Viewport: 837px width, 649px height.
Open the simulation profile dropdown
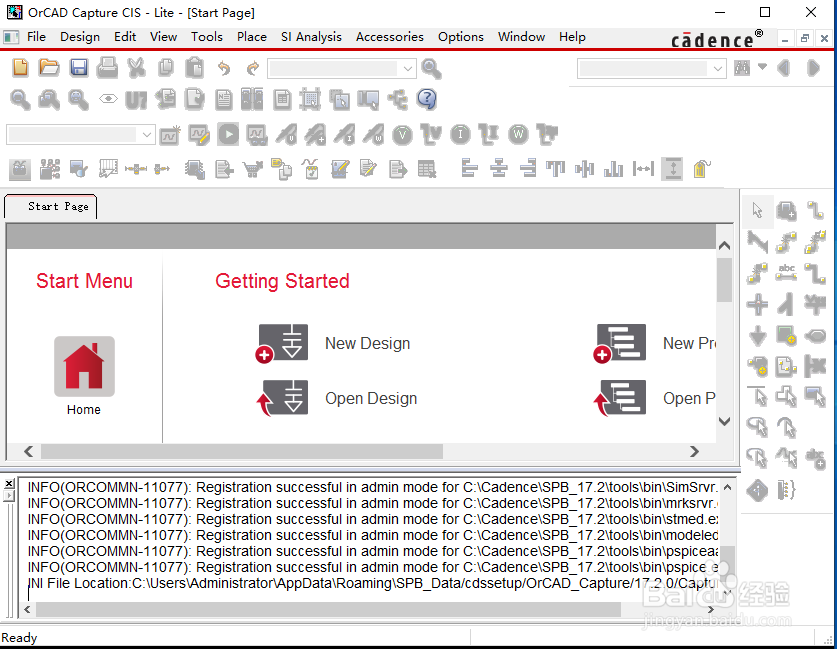(147, 134)
